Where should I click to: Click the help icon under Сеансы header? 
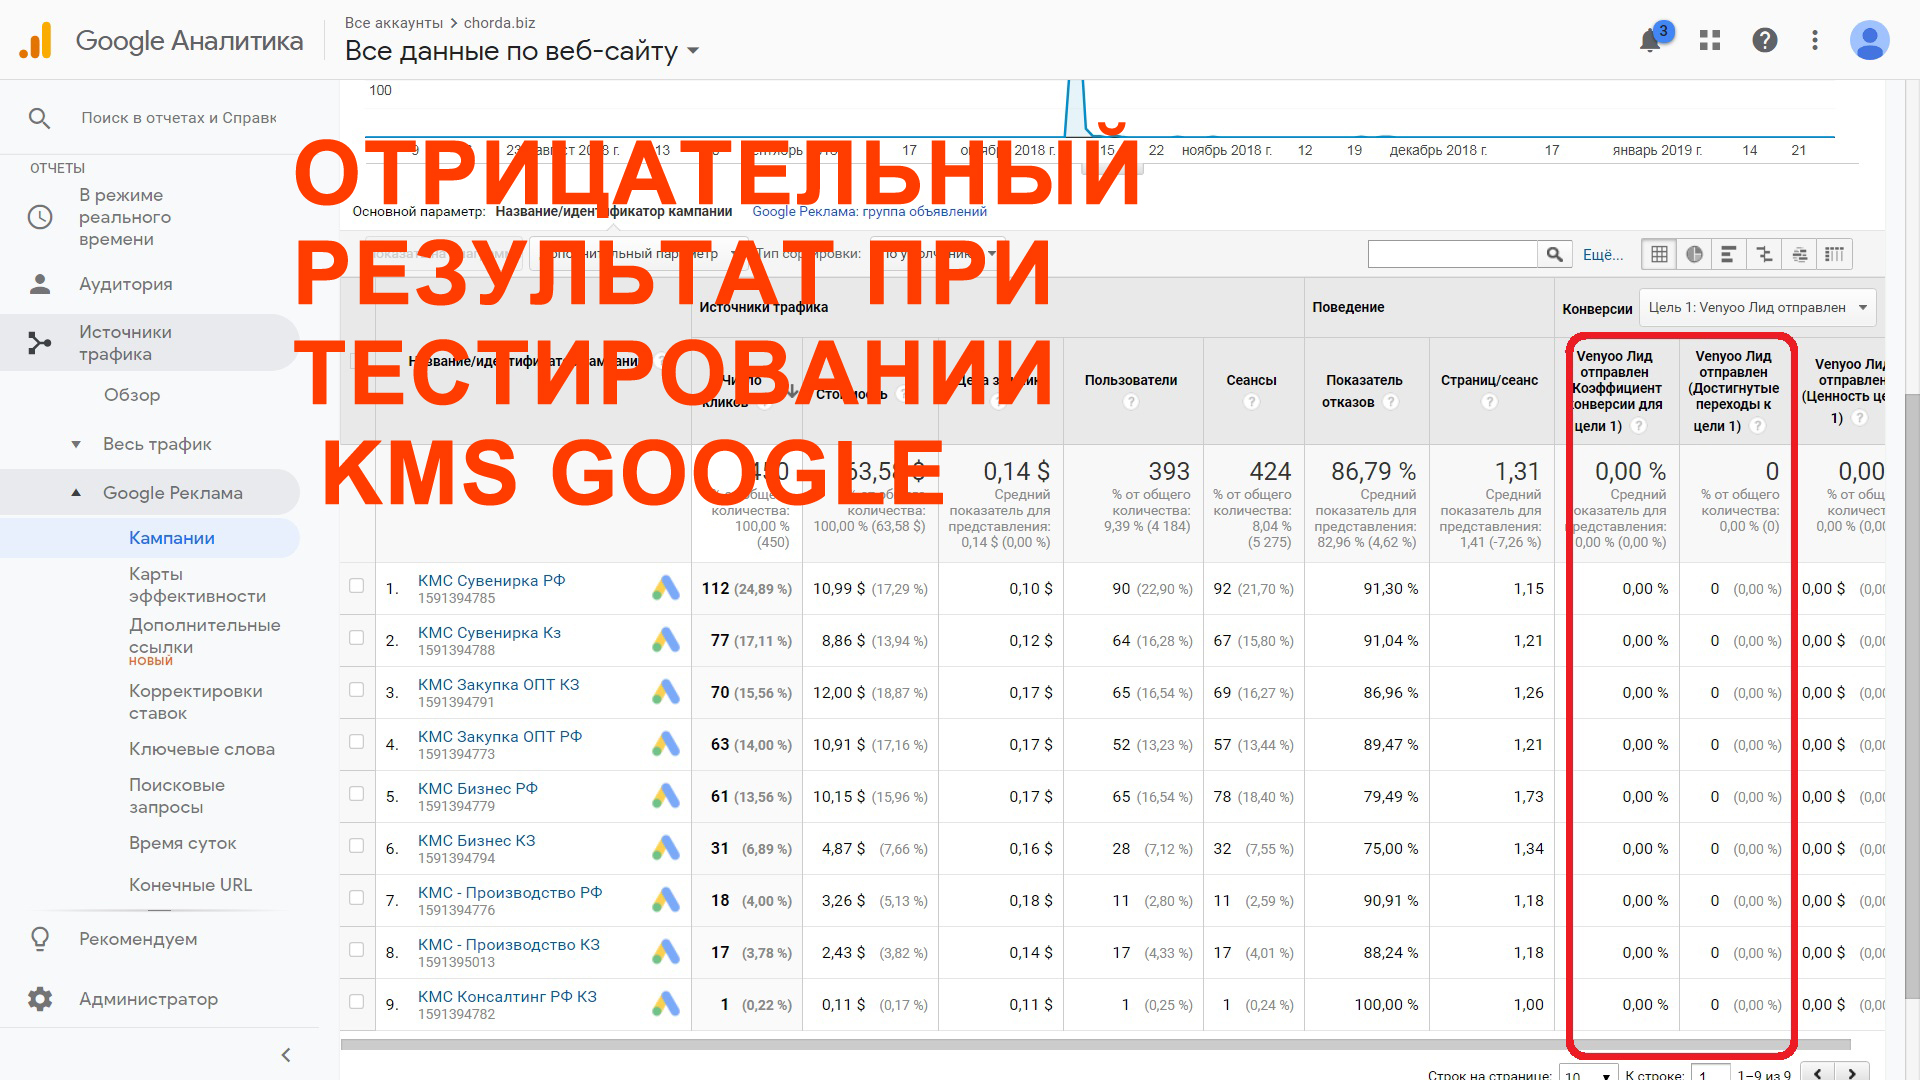1251,402
